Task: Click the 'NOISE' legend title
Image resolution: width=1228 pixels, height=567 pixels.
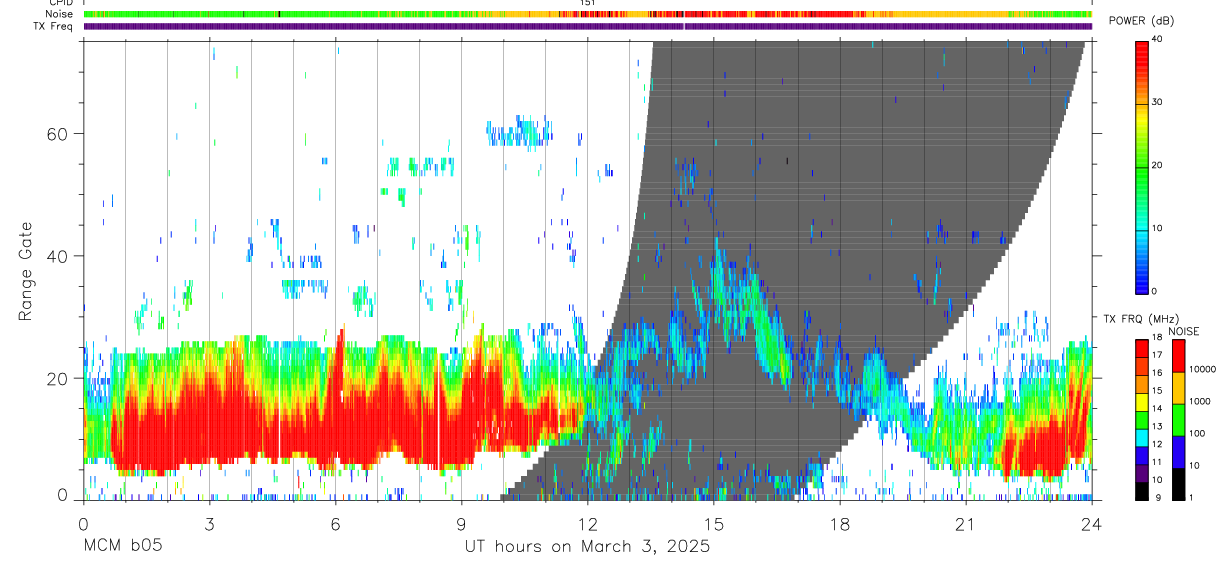Action: tap(1183, 331)
